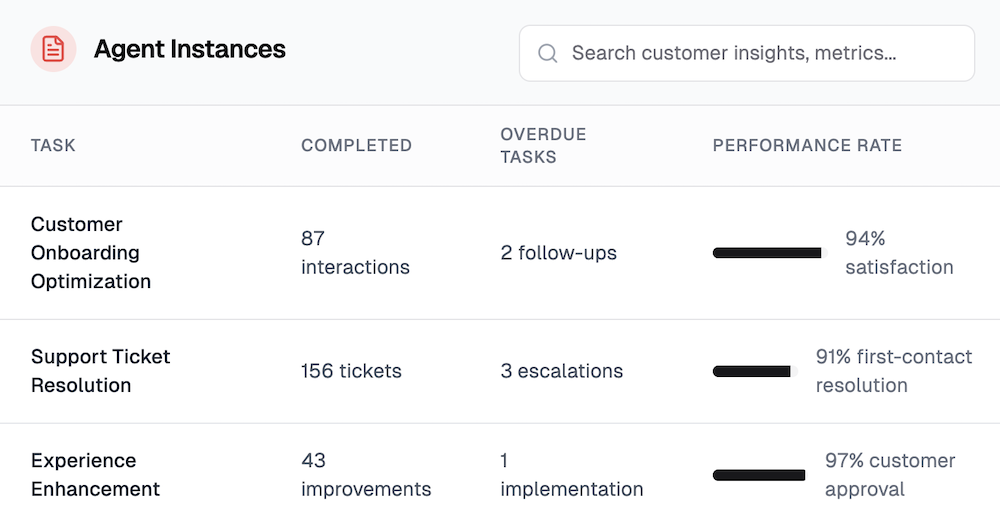Viewport: 1000px width, 518px height.
Task: Click the 91% first-contact resolution progress bar
Action: [x=755, y=371]
